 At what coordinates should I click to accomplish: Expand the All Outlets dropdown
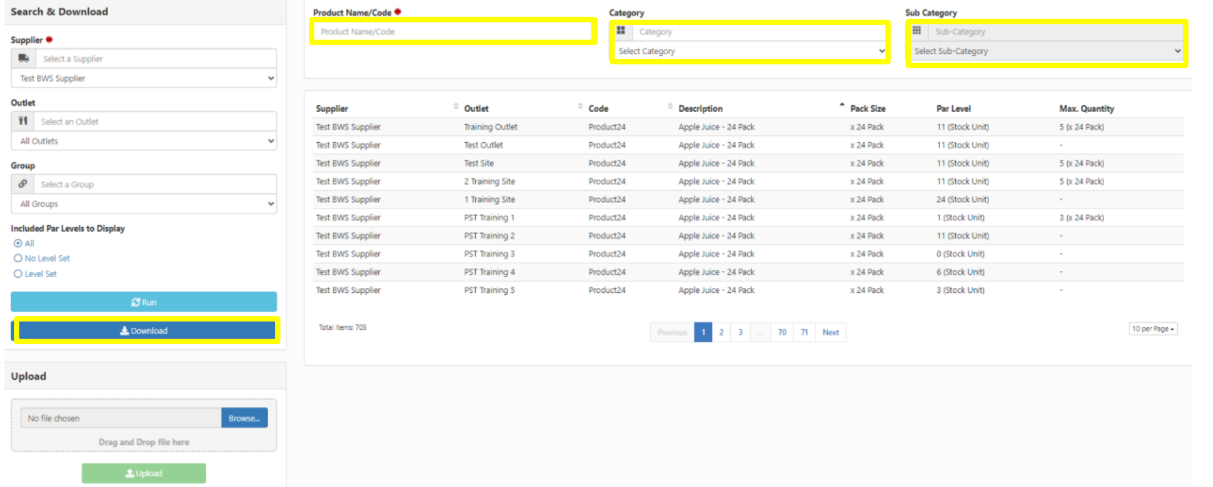coord(144,141)
